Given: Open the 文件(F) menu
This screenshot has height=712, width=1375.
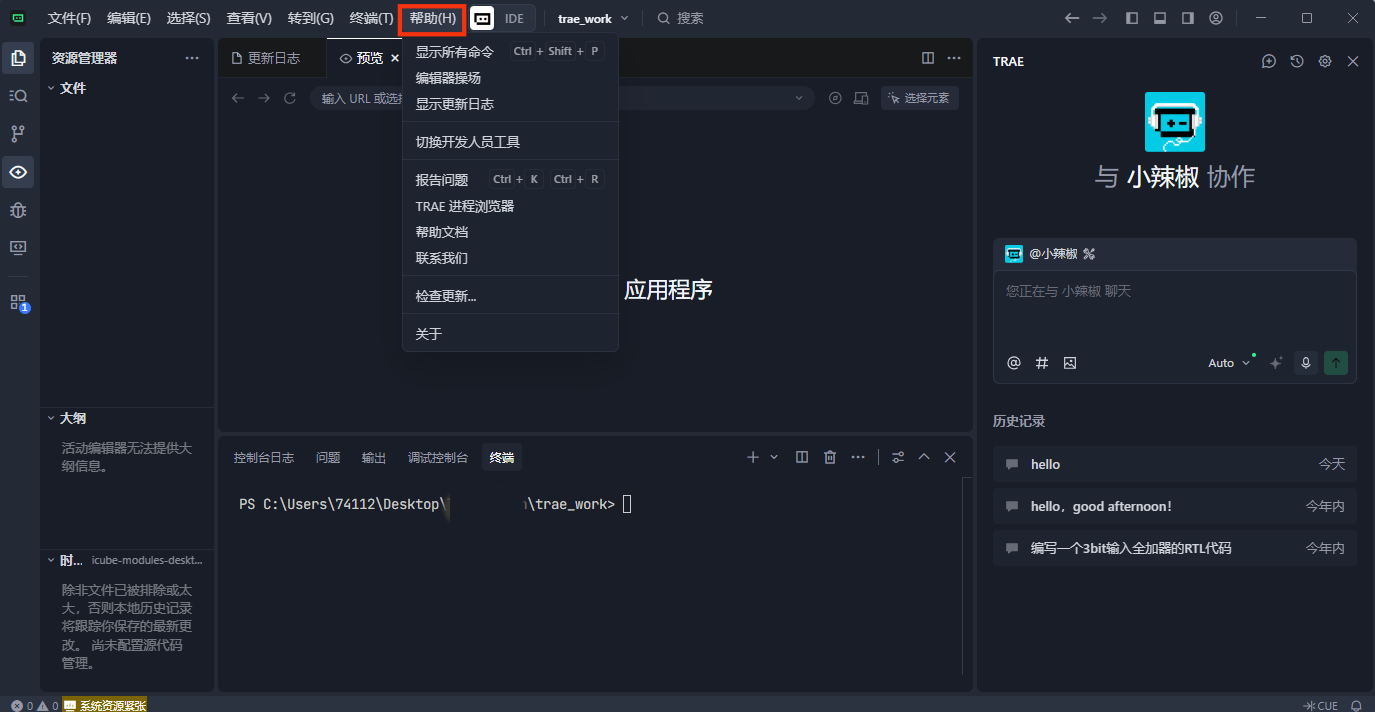Looking at the screenshot, I should [x=69, y=18].
